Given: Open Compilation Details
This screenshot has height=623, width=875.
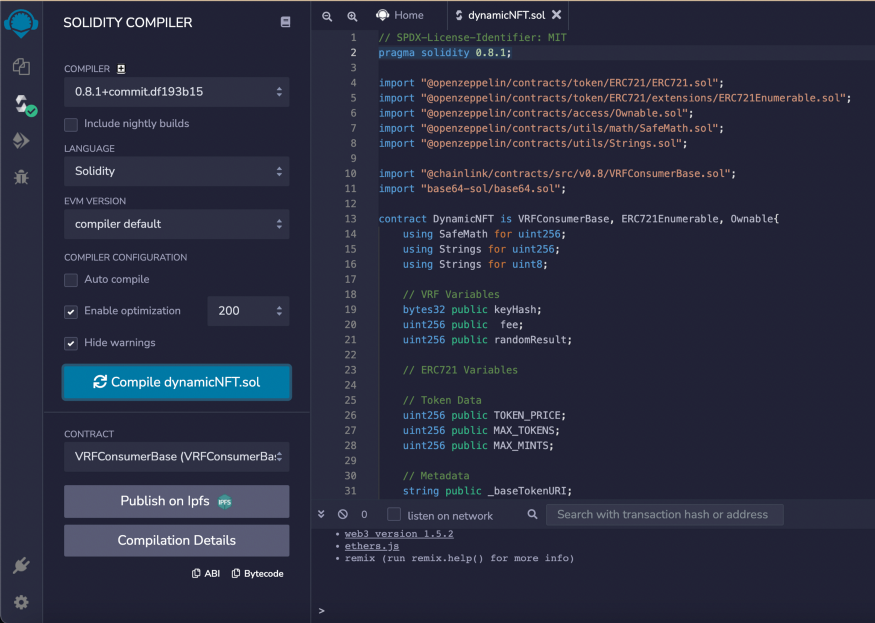Looking at the screenshot, I should point(176,540).
